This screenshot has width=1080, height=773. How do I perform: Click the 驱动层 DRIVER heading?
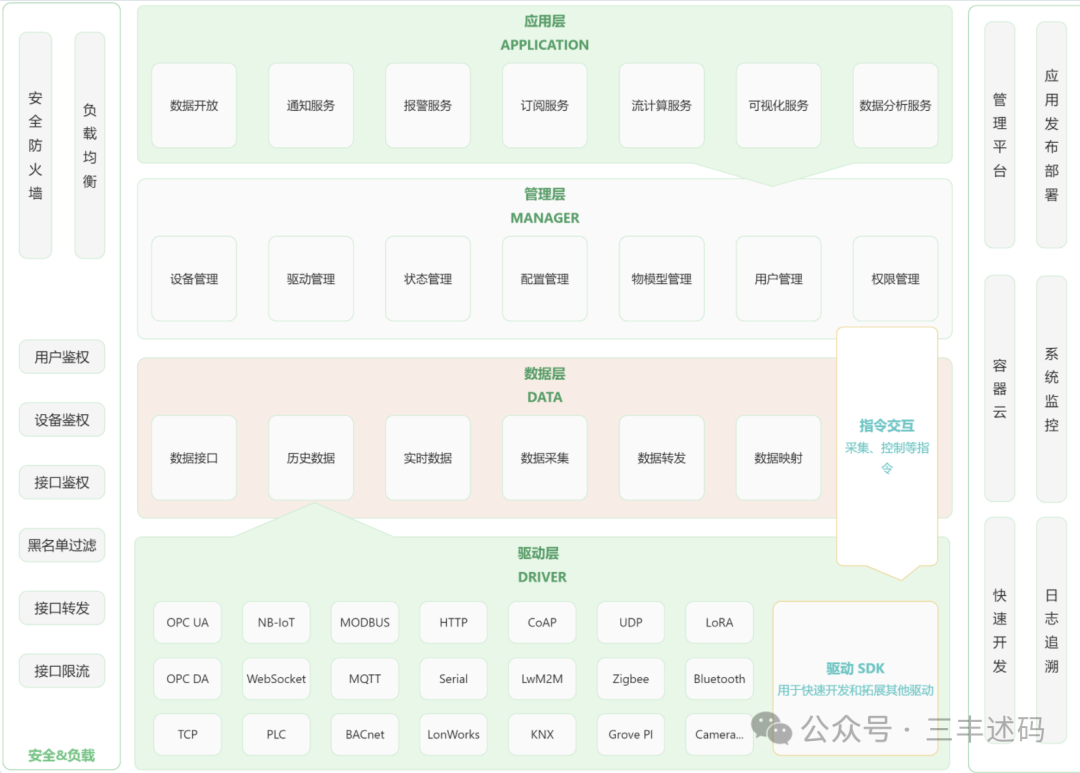click(x=542, y=565)
